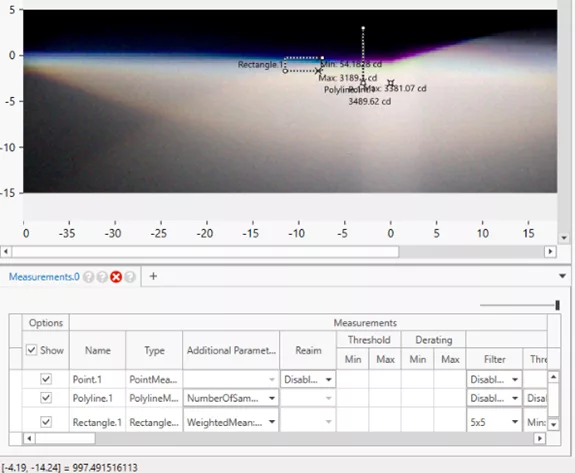Click the X max marker of Rectangle.1
Image resolution: width=575 pixels, height=473 pixels.
(x=318, y=71)
